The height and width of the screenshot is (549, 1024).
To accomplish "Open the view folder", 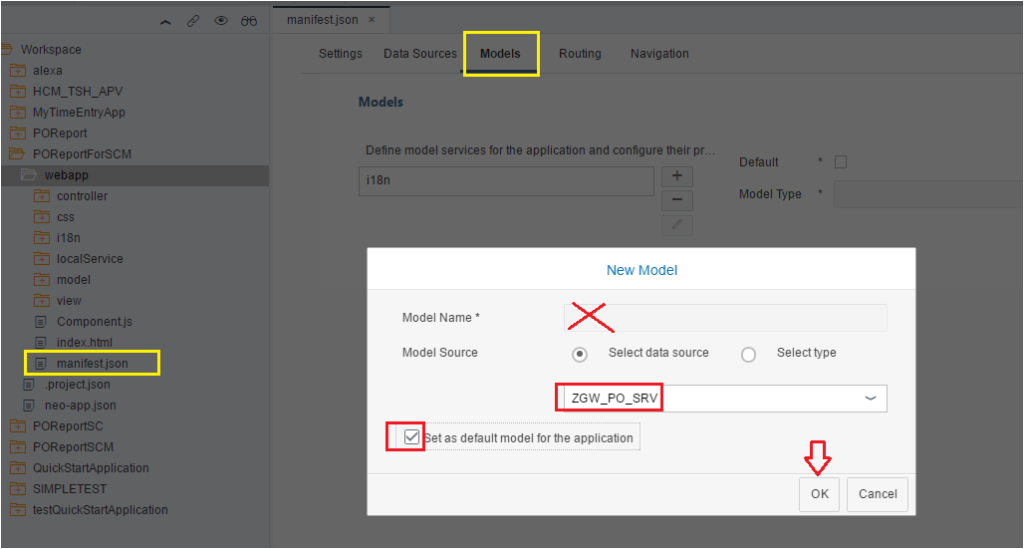I will coord(69,300).
